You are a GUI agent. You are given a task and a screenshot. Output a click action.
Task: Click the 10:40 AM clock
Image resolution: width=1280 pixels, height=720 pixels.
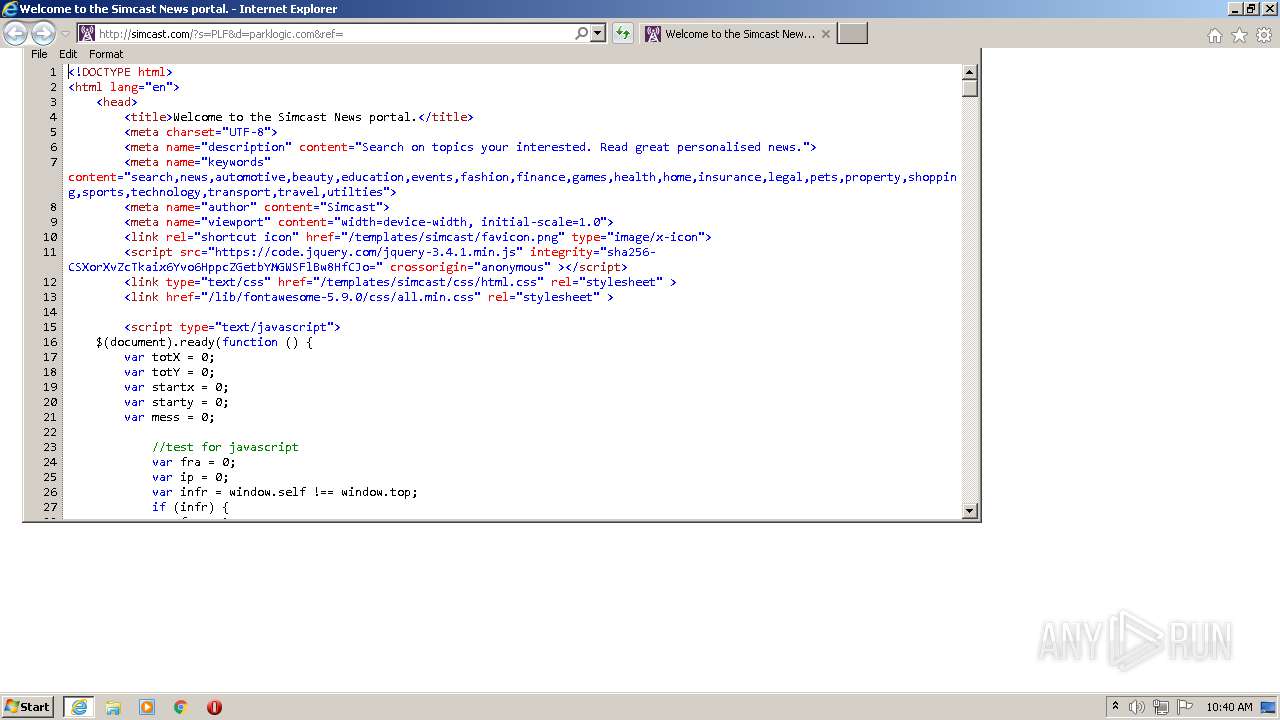tap(1229, 707)
